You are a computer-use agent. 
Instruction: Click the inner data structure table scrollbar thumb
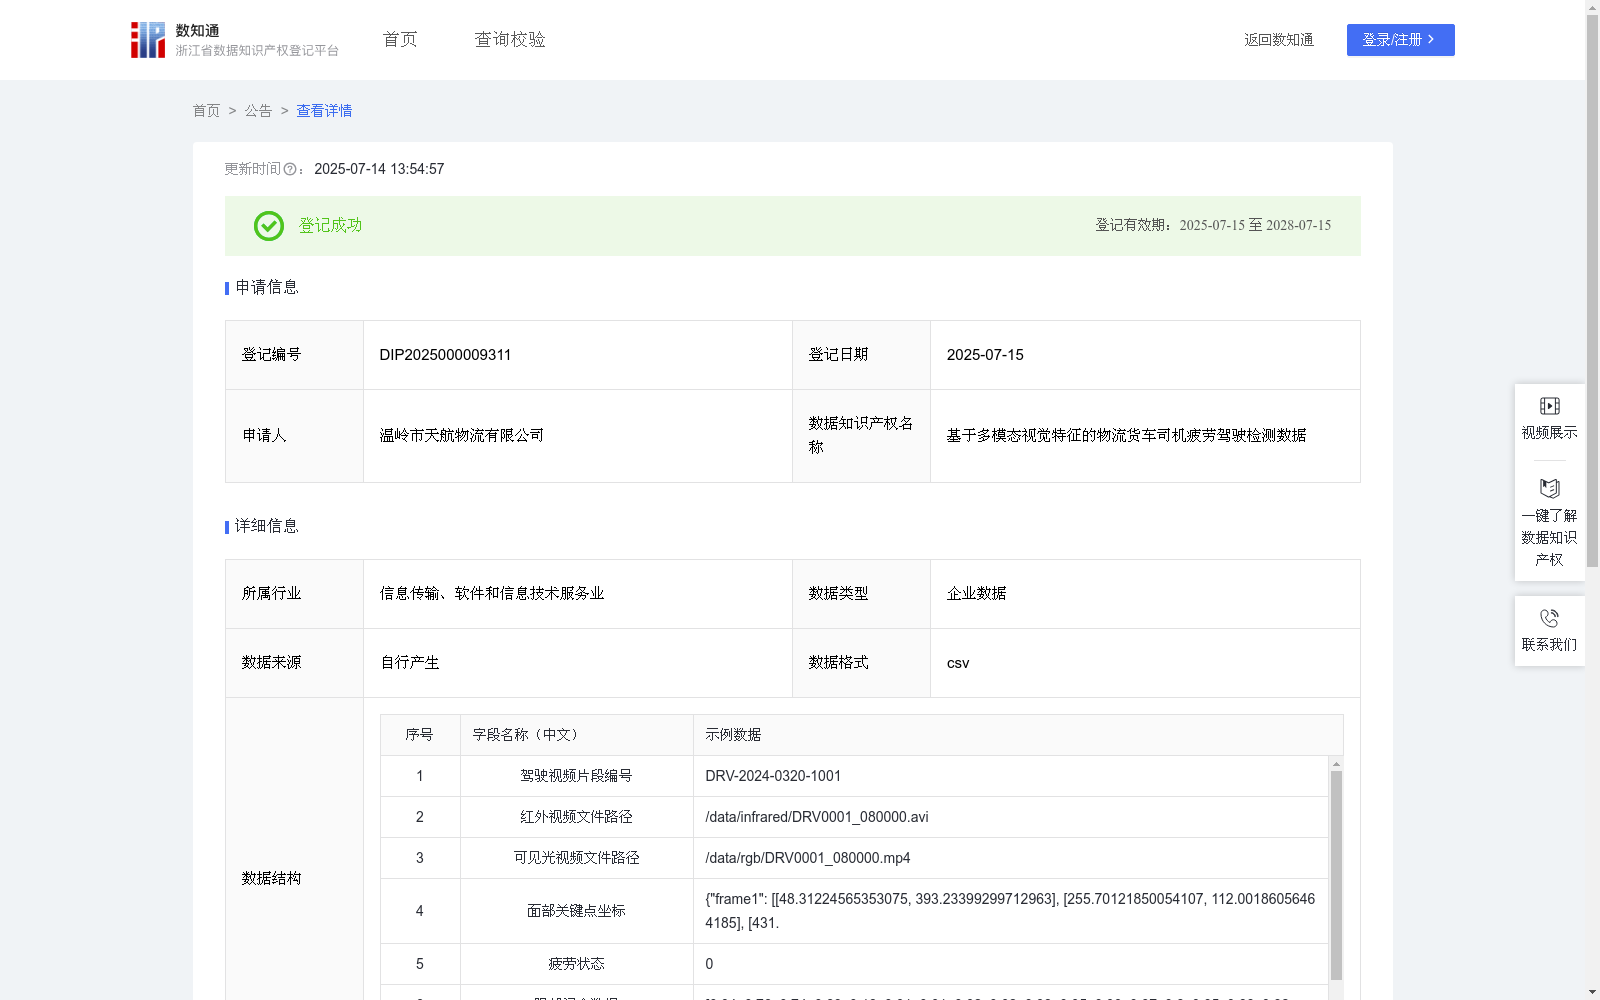[1336, 875]
